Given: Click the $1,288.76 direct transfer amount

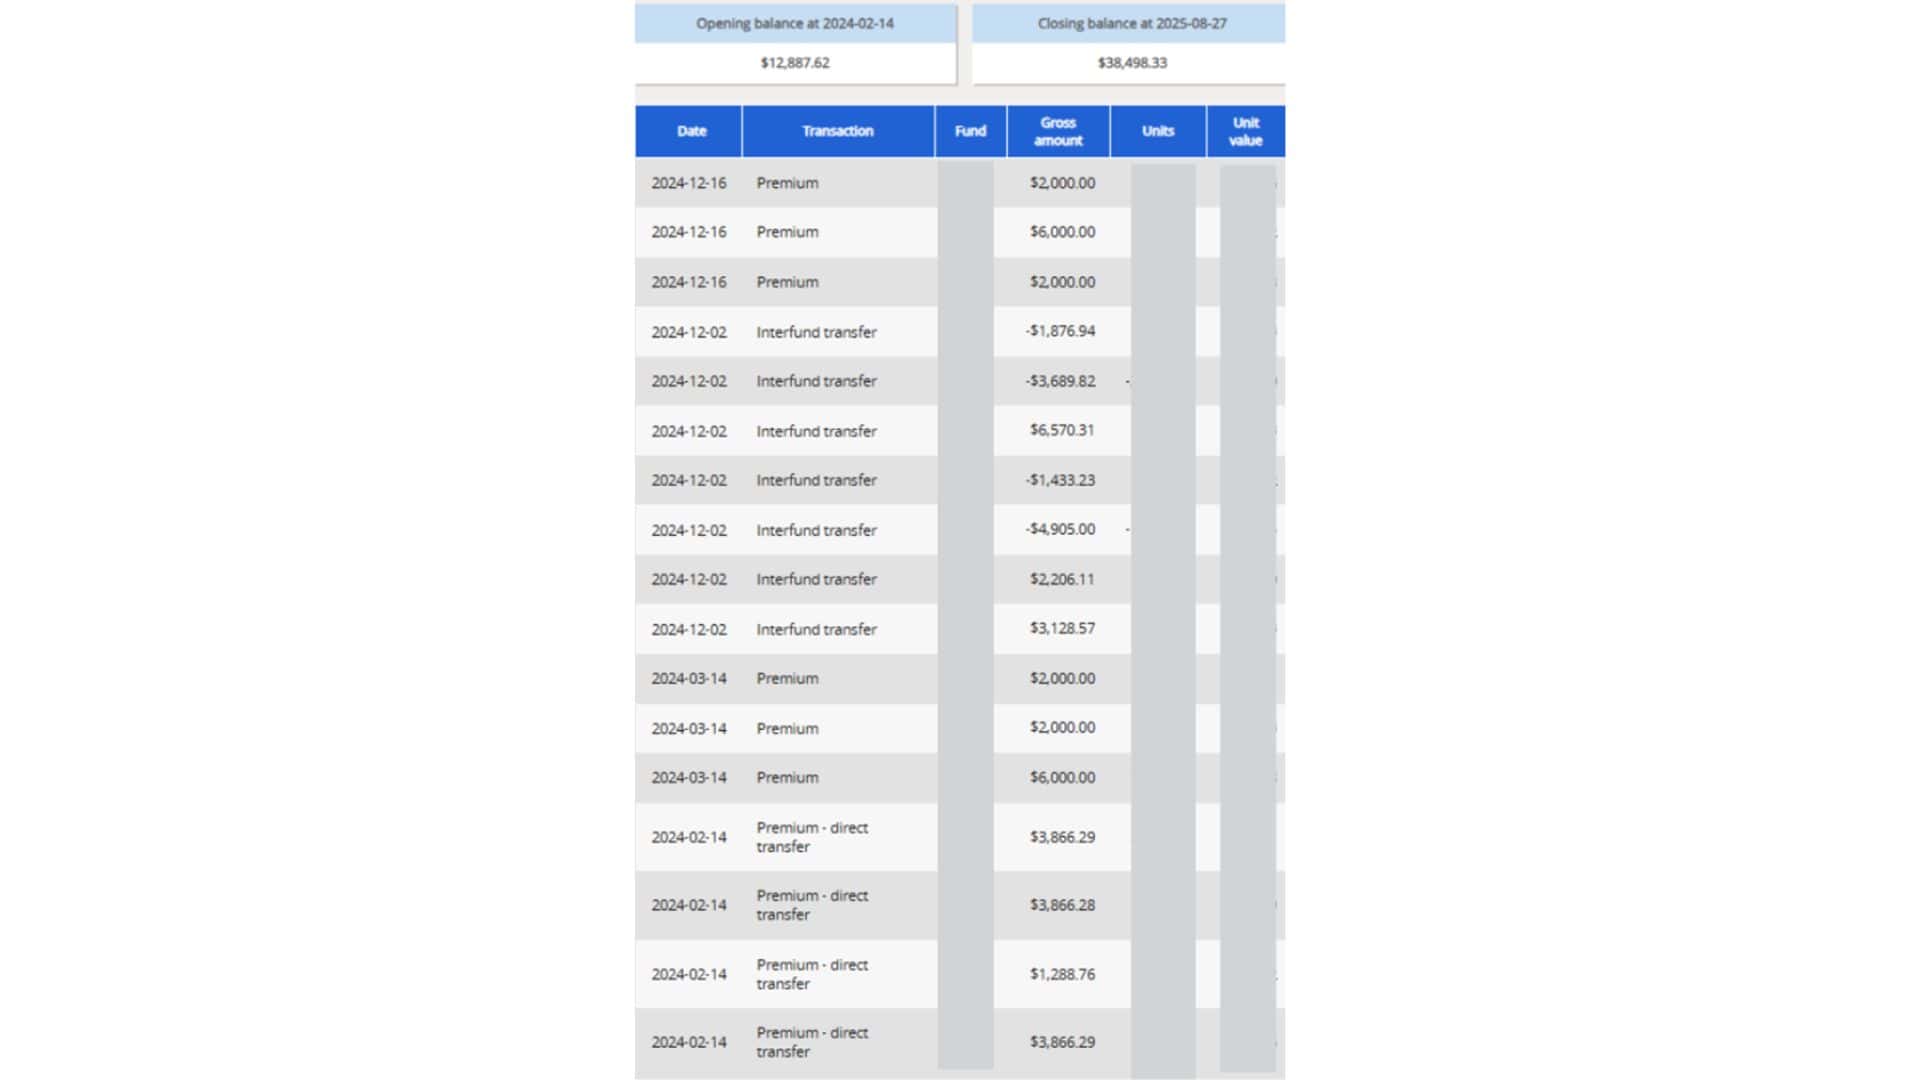Looking at the screenshot, I should (x=1062, y=974).
